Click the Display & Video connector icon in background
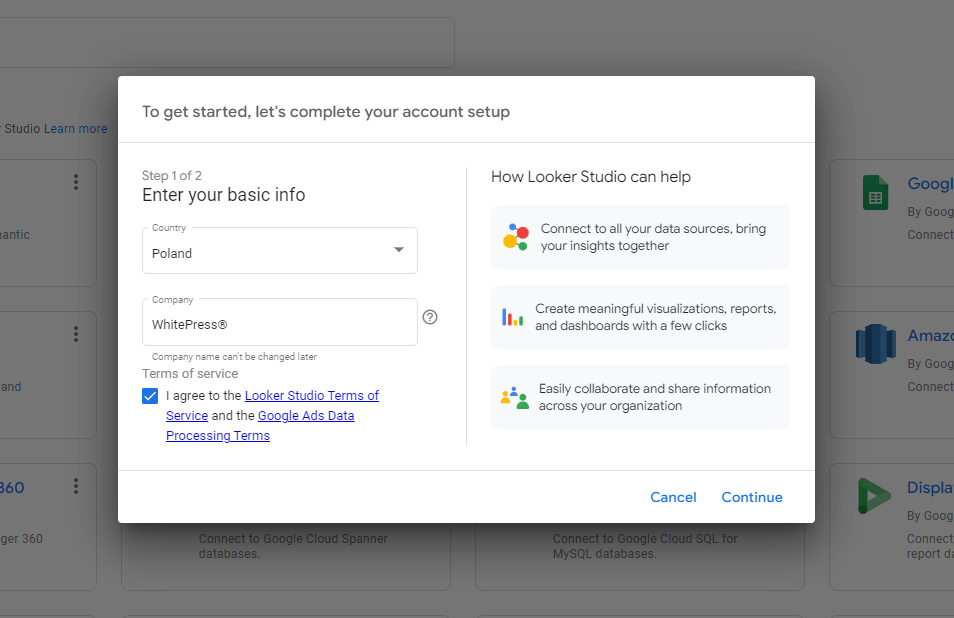Image resolution: width=954 pixels, height=618 pixels. point(874,496)
